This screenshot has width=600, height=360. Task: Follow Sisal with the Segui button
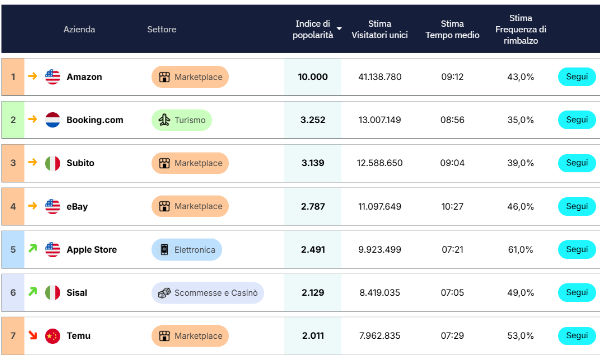pyautogui.click(x=577, y=292)
